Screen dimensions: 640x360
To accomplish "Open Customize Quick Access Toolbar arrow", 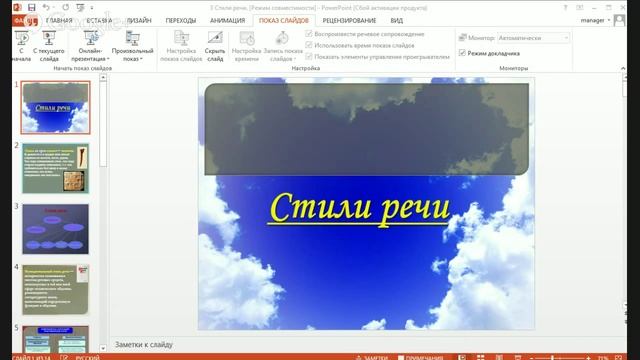I will point(92,8).
